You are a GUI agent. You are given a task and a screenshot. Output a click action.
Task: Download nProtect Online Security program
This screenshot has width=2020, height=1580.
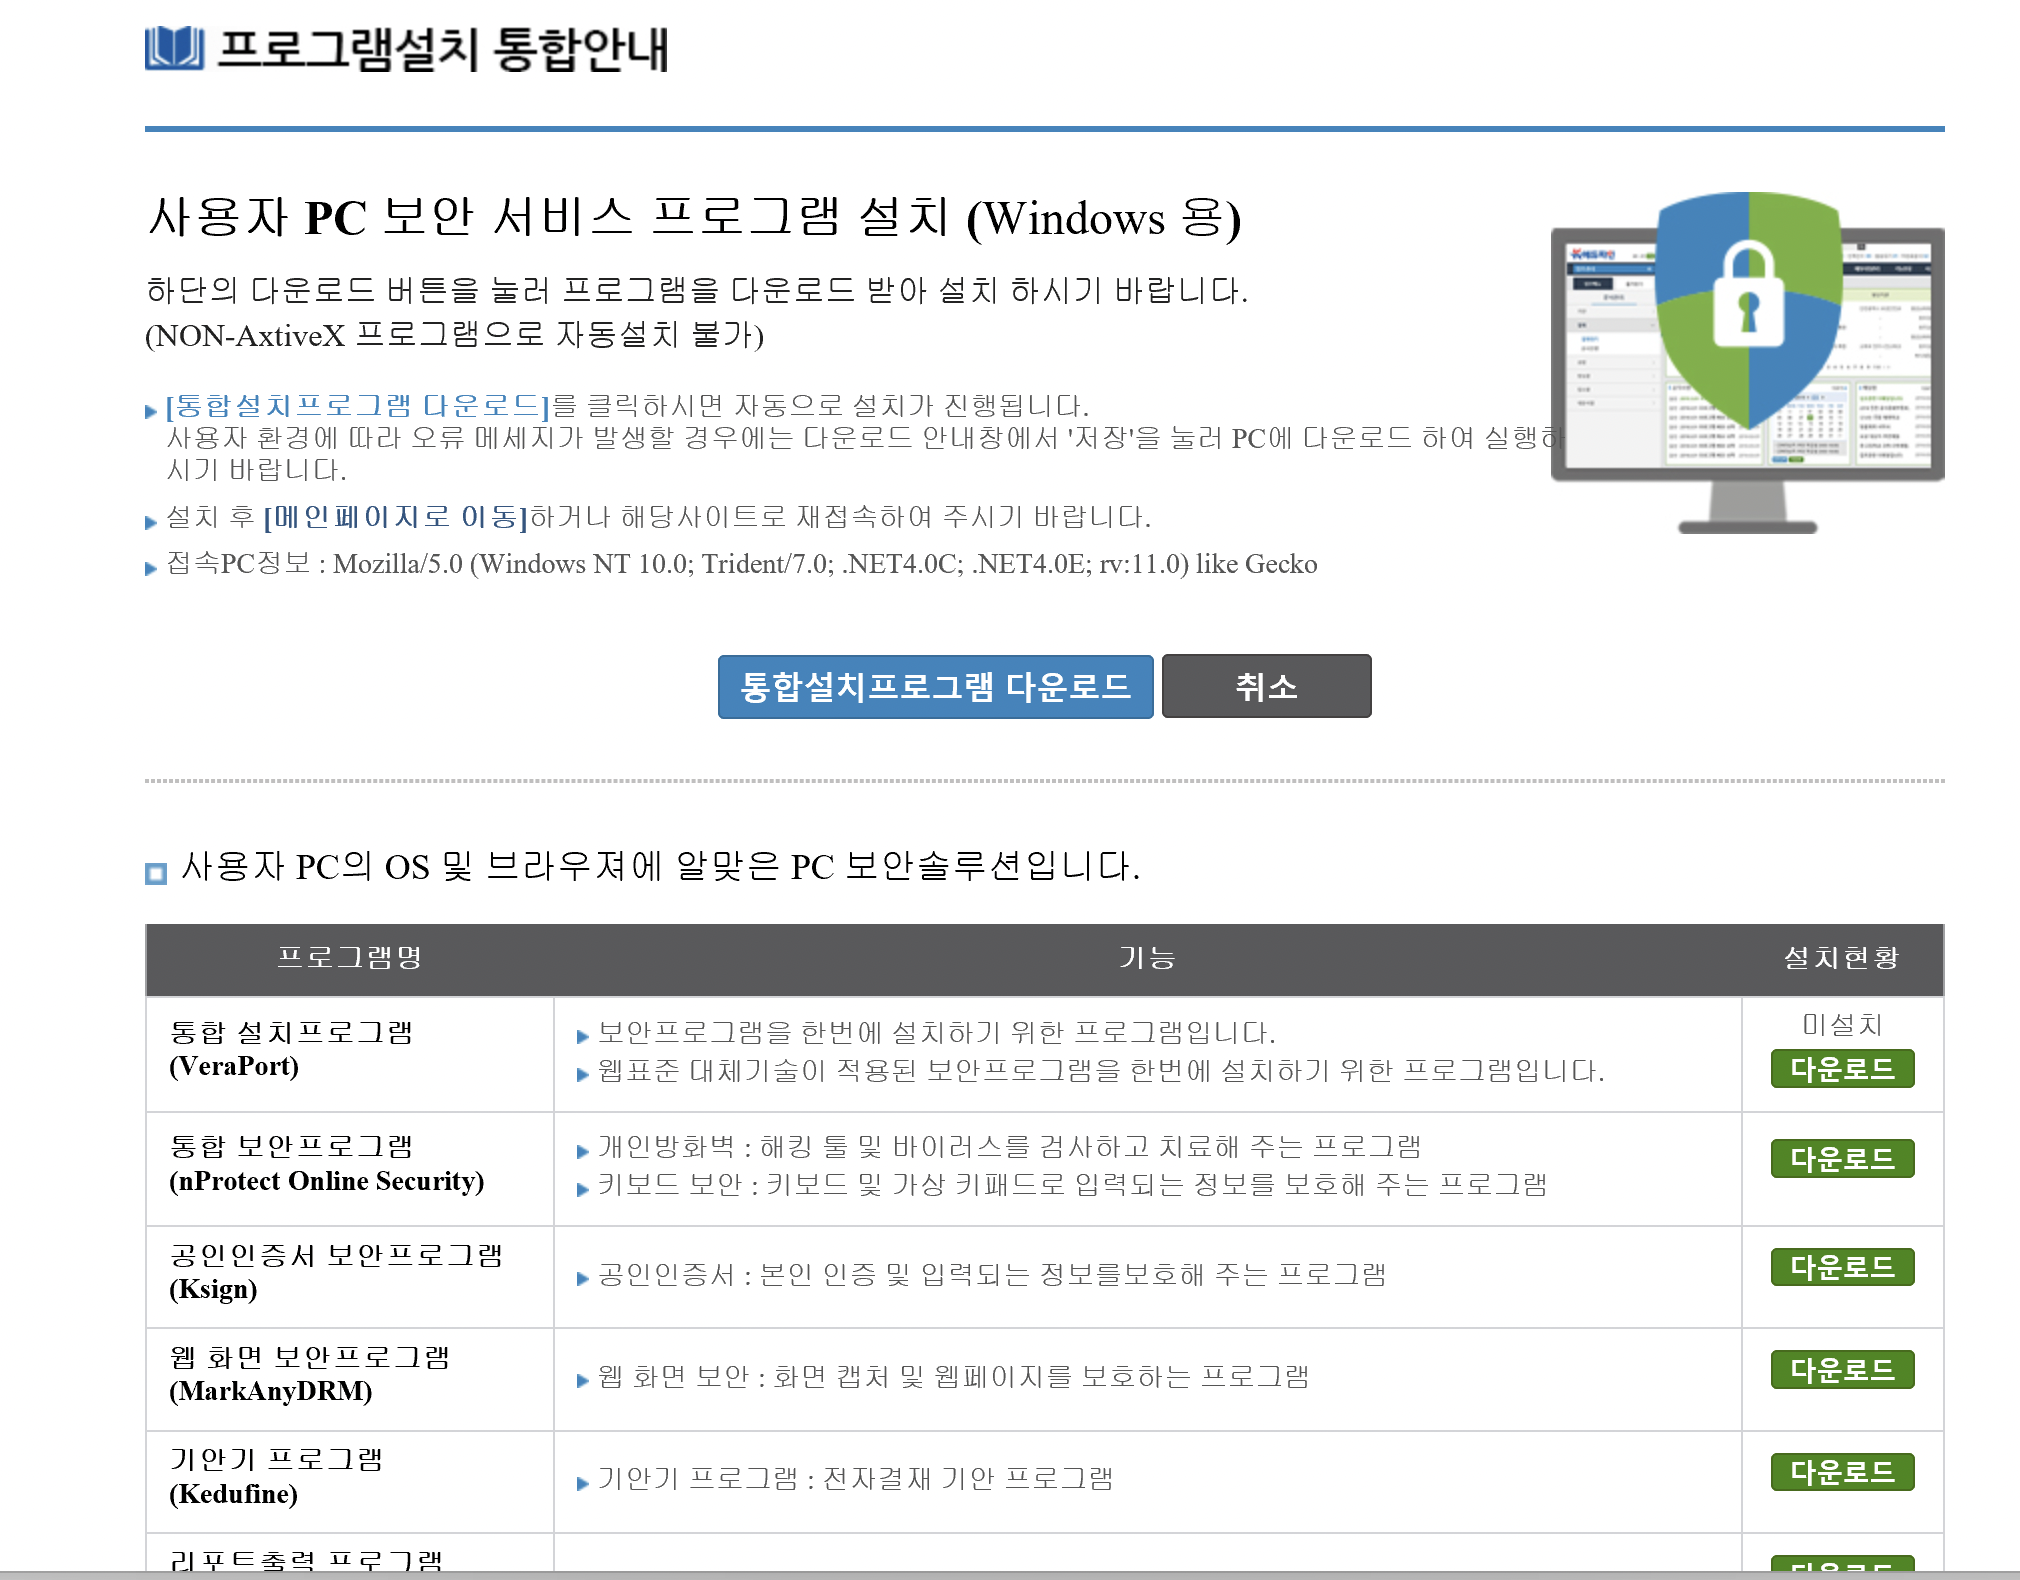(x=1841, y=1159)
